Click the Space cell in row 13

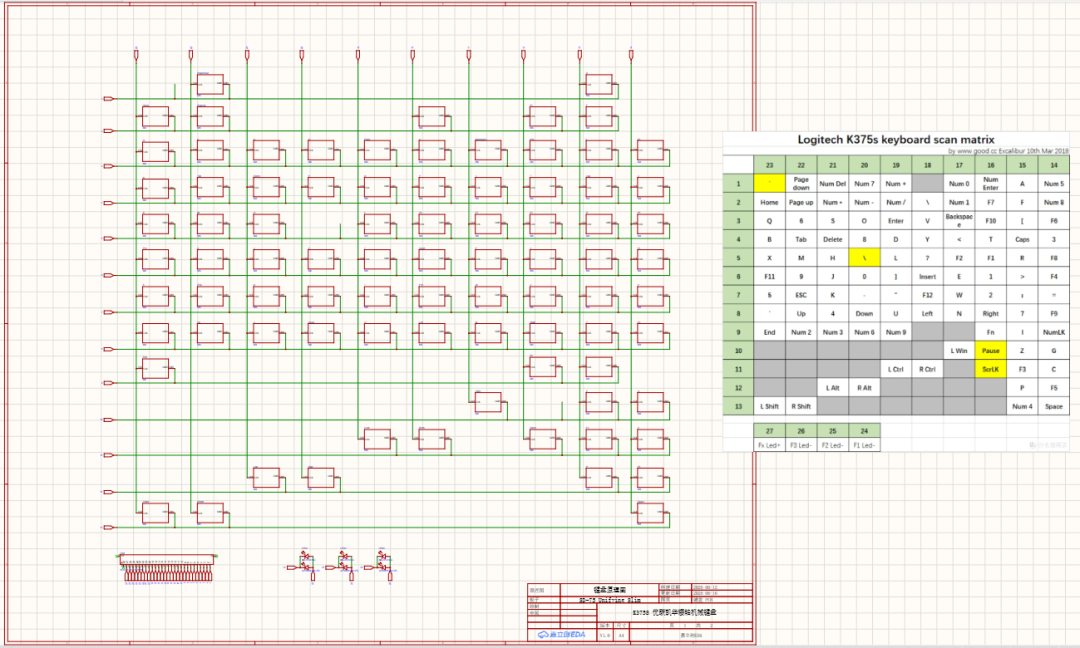click(x=1054, y=406)
